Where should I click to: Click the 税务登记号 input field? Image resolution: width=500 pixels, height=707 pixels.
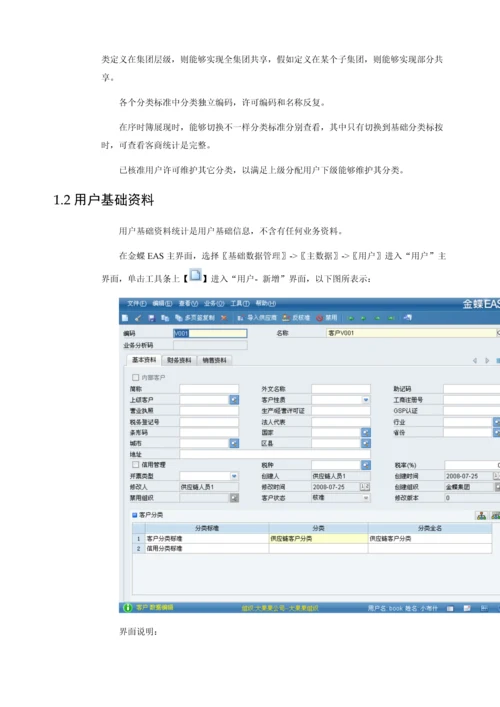(209, 422)
